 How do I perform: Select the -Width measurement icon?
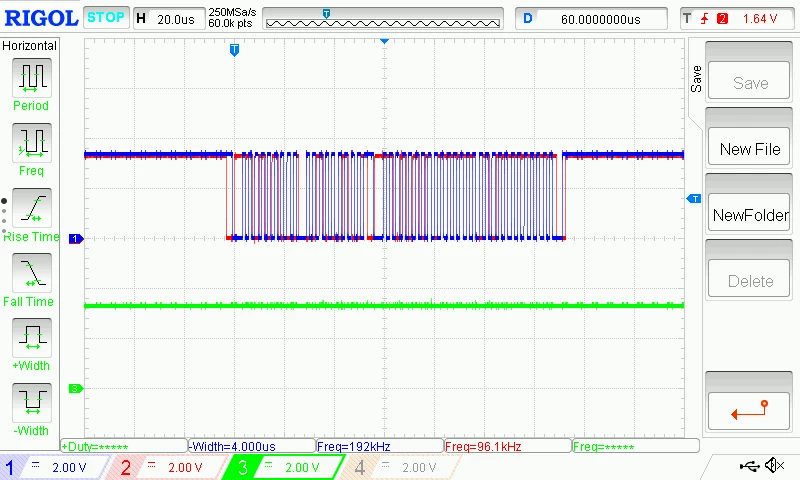(32, 402)
